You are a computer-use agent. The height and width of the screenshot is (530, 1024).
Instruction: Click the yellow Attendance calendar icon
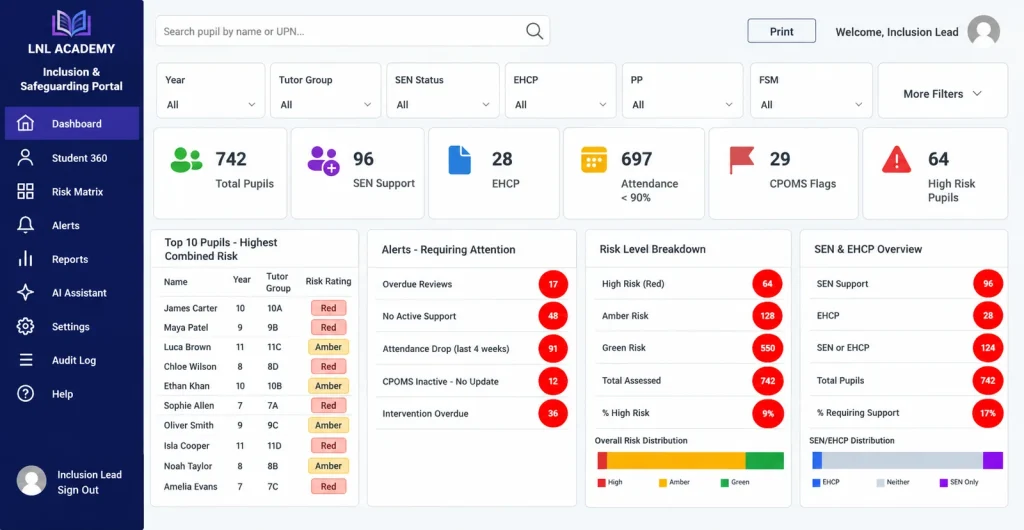click(594, 160)
